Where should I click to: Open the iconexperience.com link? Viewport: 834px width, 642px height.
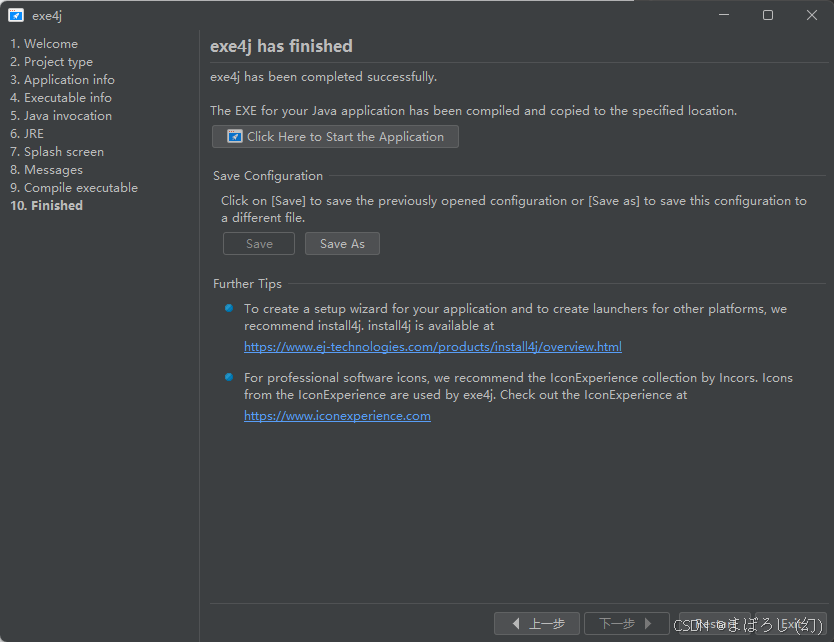point(337,416)
